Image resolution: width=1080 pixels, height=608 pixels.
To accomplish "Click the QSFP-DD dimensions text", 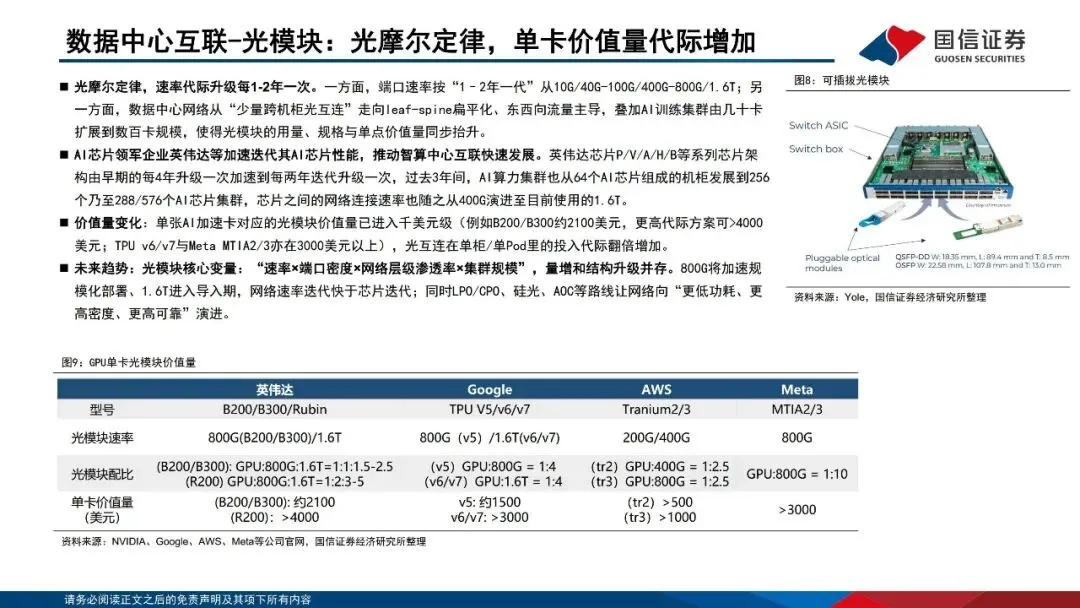I will 982,257.
